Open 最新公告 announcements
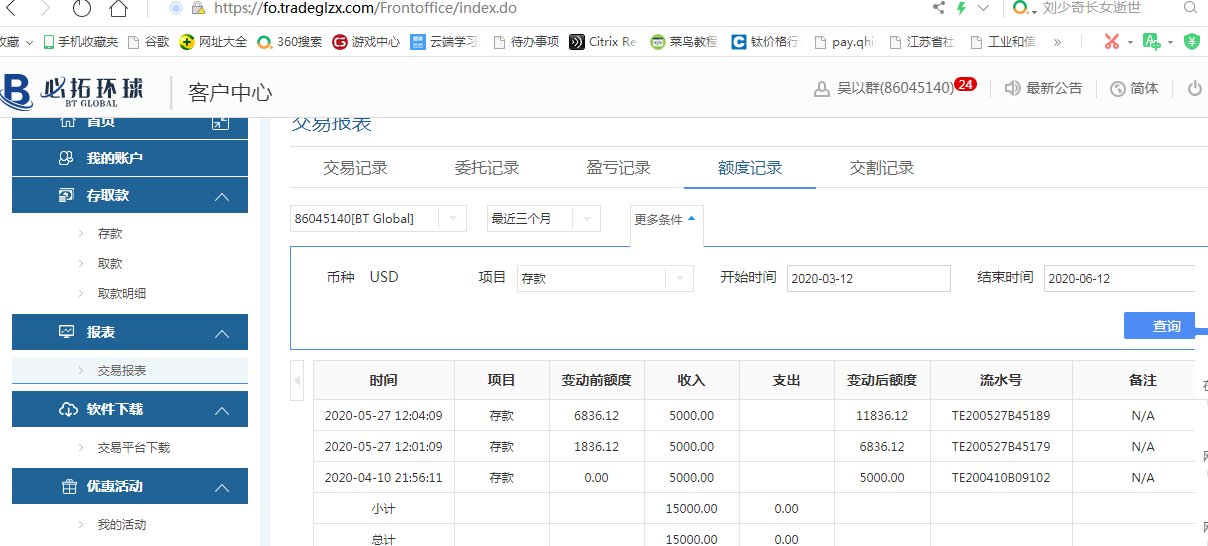 coord(1043,88)
